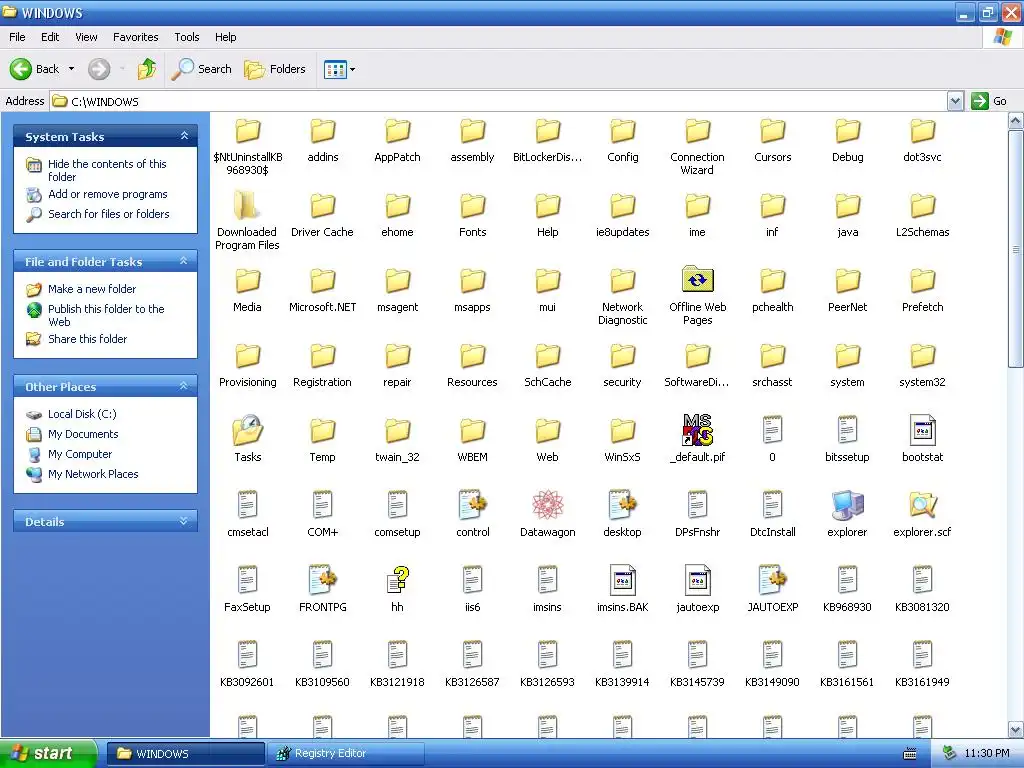
Task: Switch to Registry Editor taskbar button
Action: (x=345, y=753)
